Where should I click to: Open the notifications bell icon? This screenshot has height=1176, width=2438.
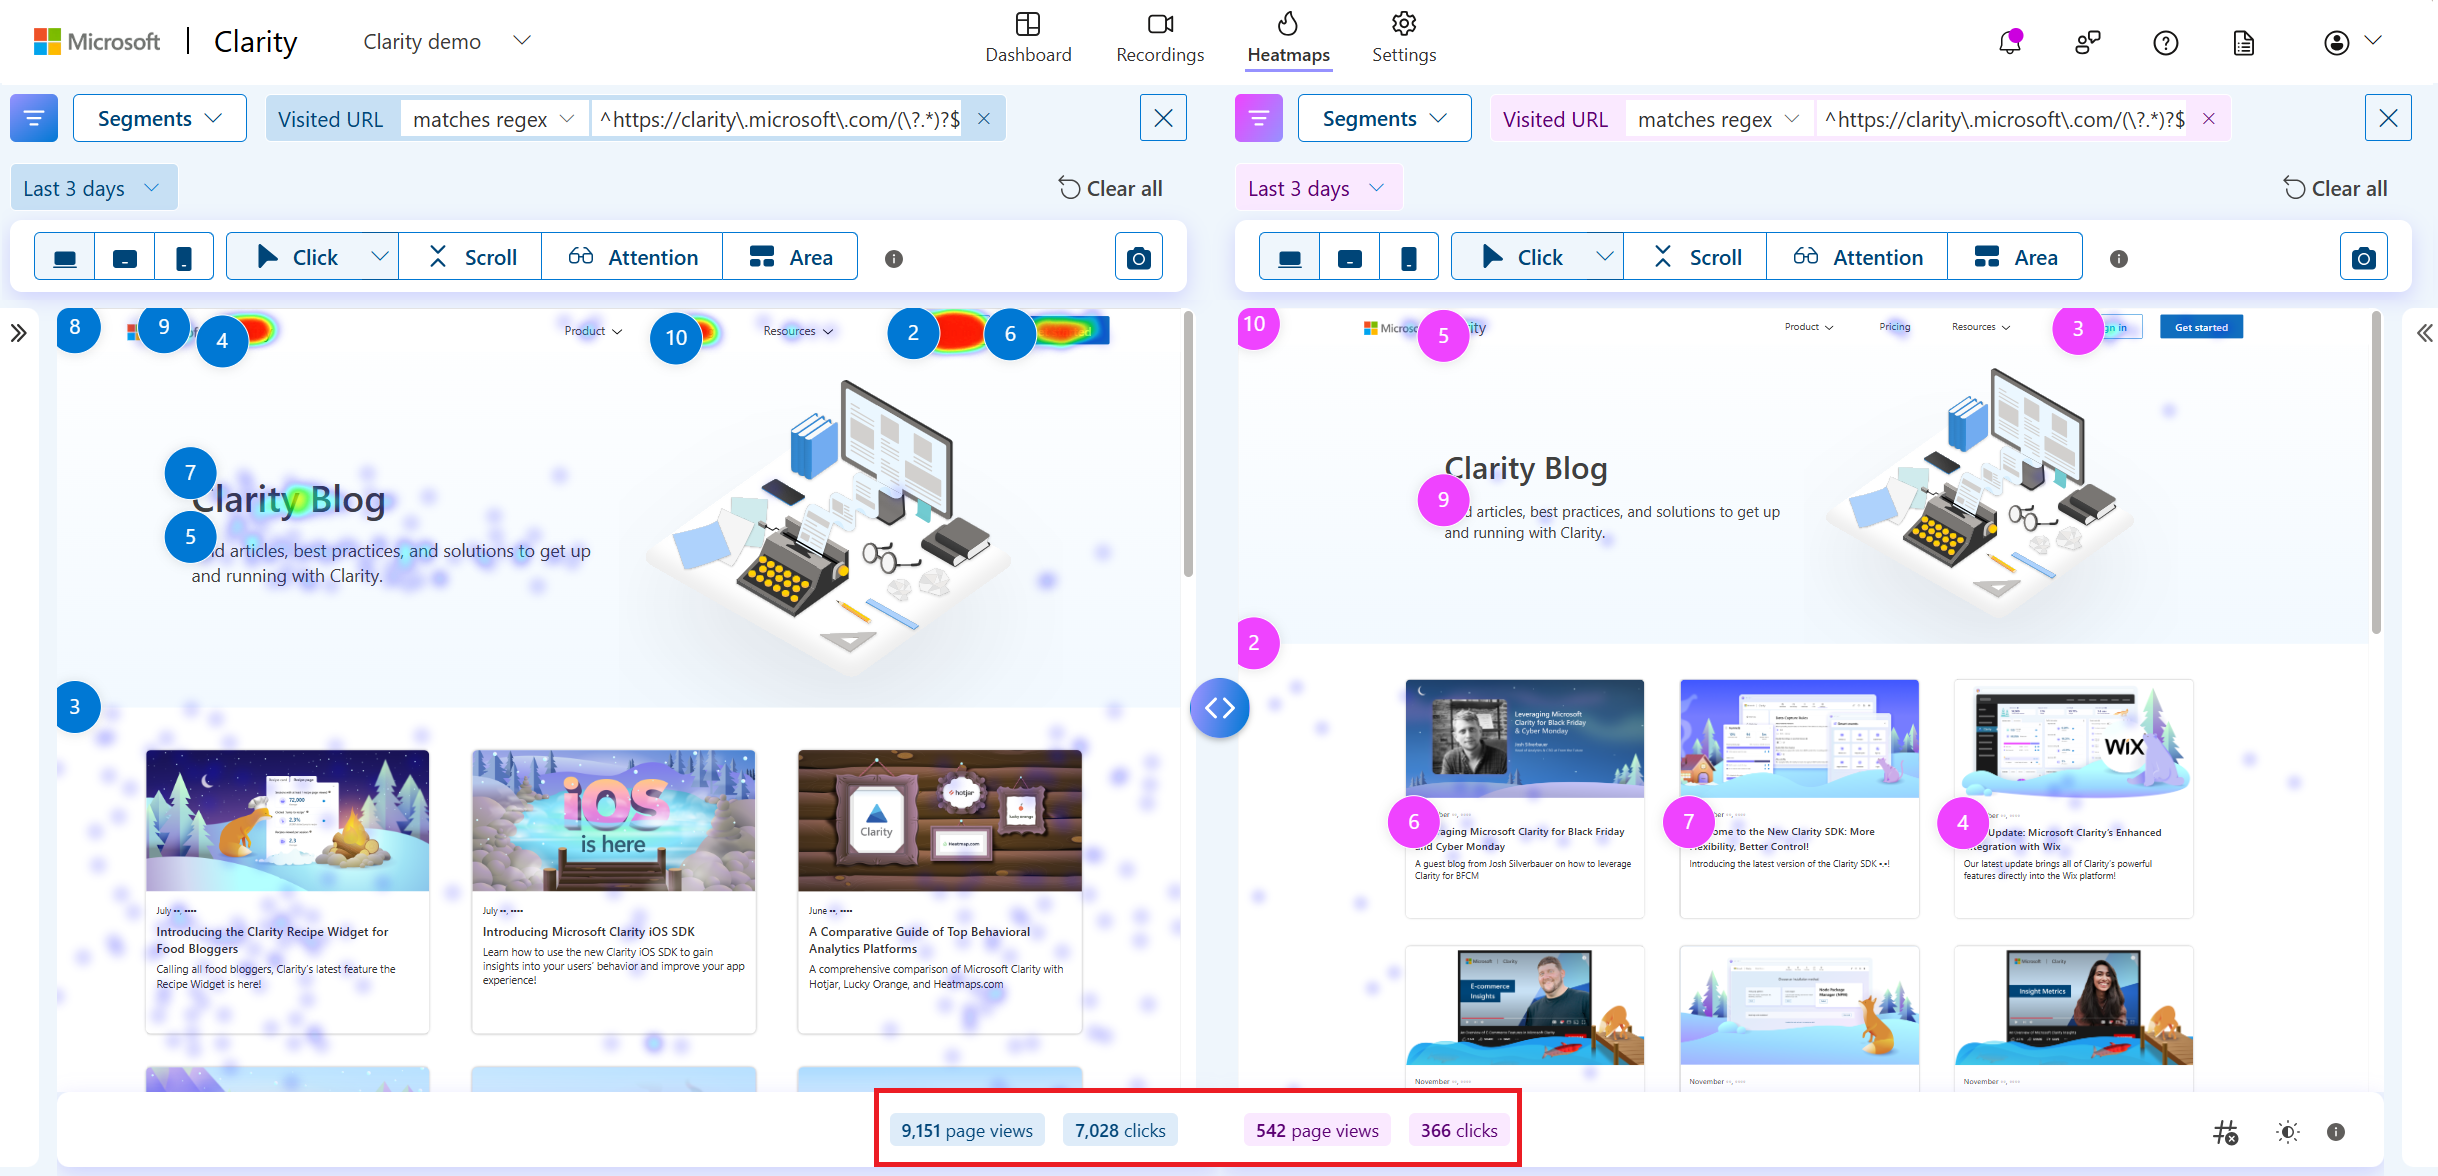2010,42
